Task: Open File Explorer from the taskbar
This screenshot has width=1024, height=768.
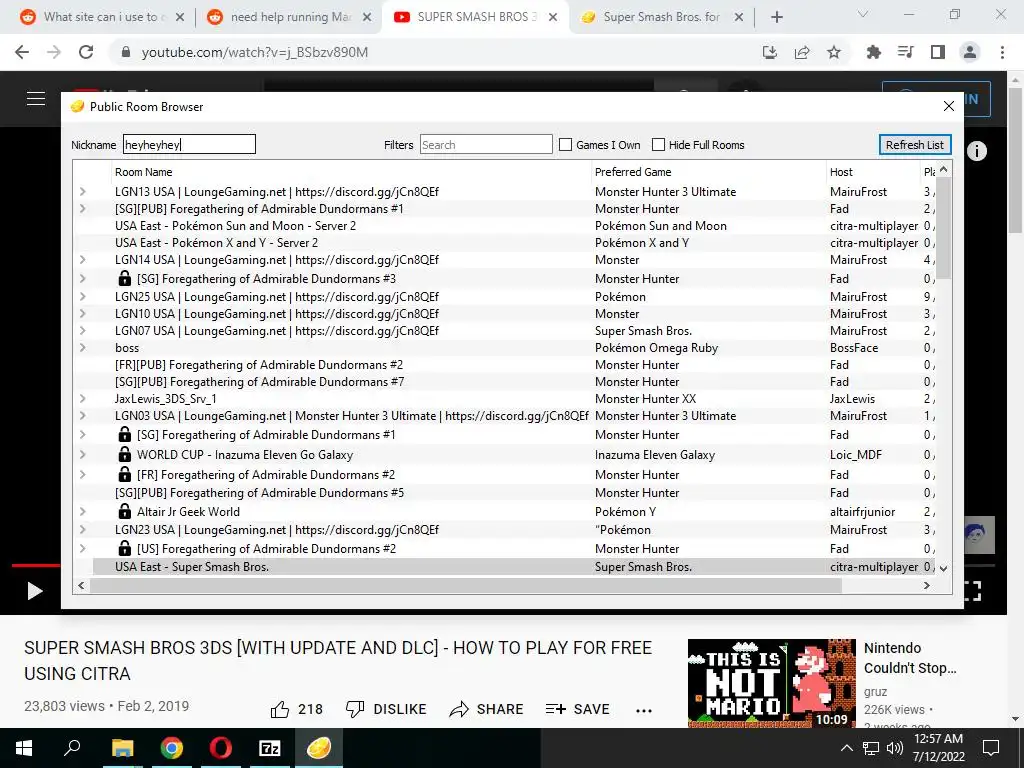Action: point(122,748)
